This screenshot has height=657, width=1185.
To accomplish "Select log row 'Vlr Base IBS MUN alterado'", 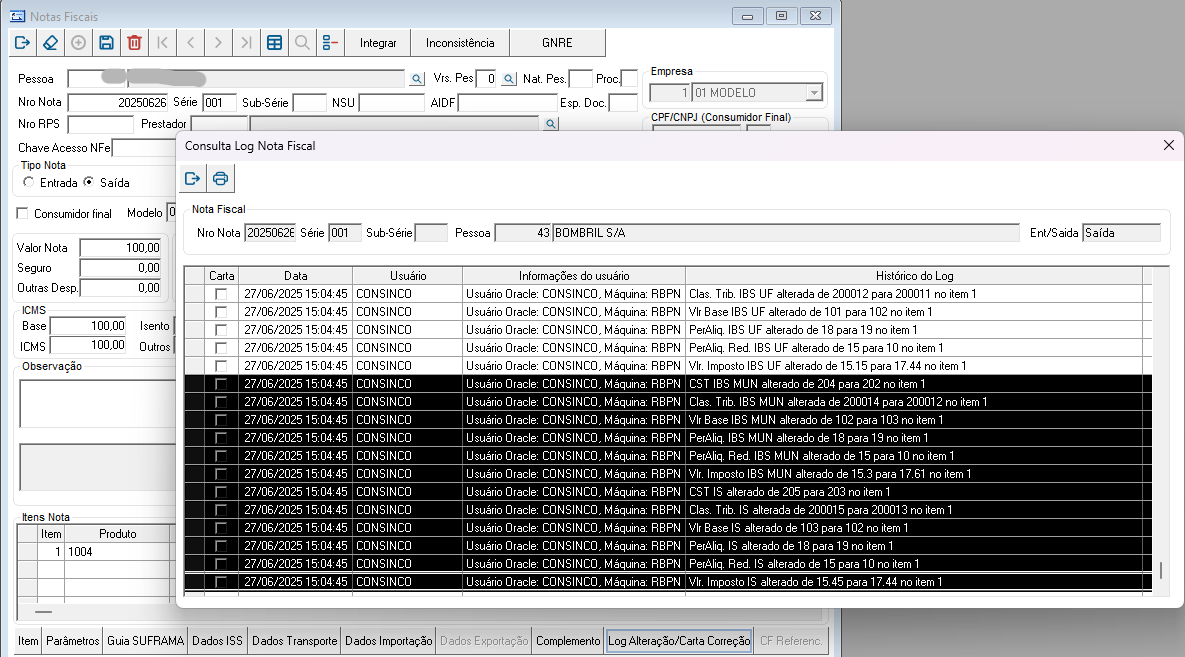I will 668,420.
